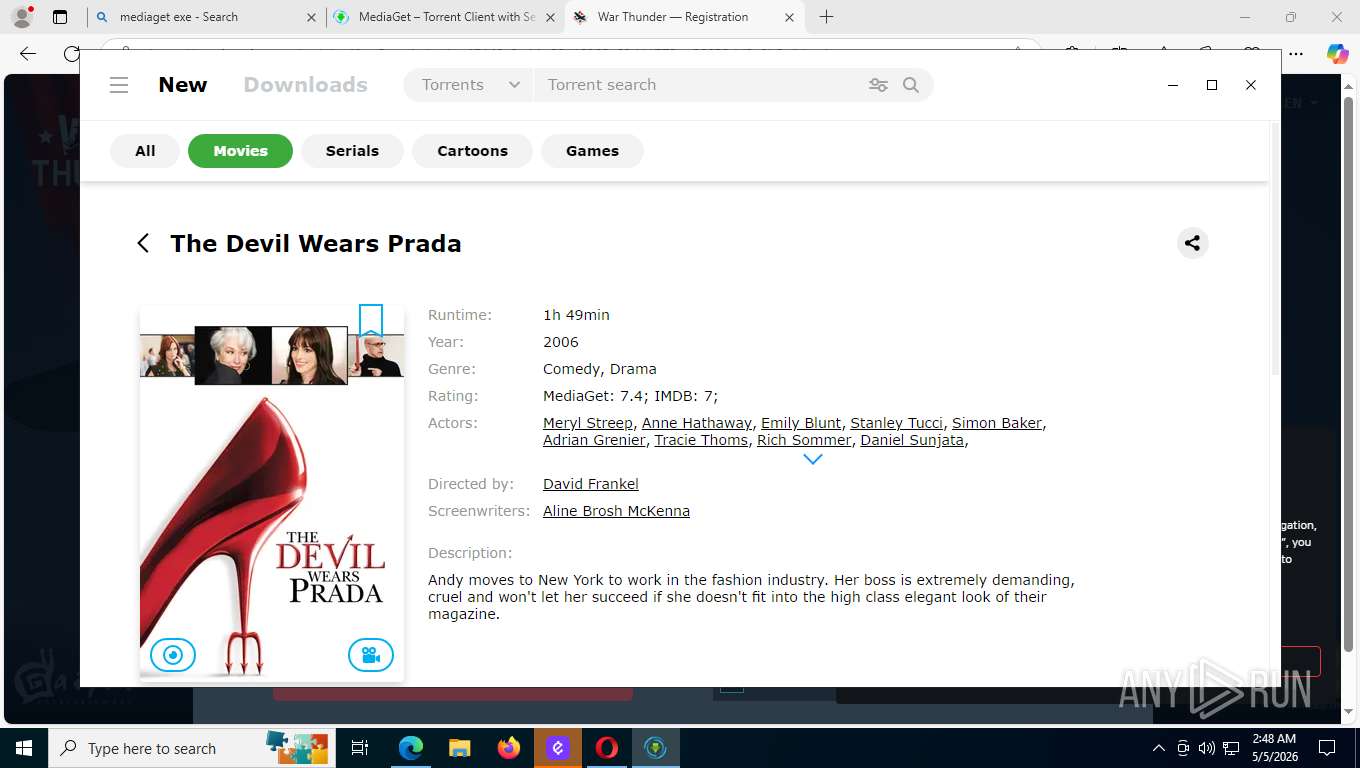
Task: Click the eye icon on the poster
Action: tap(173, 655)
